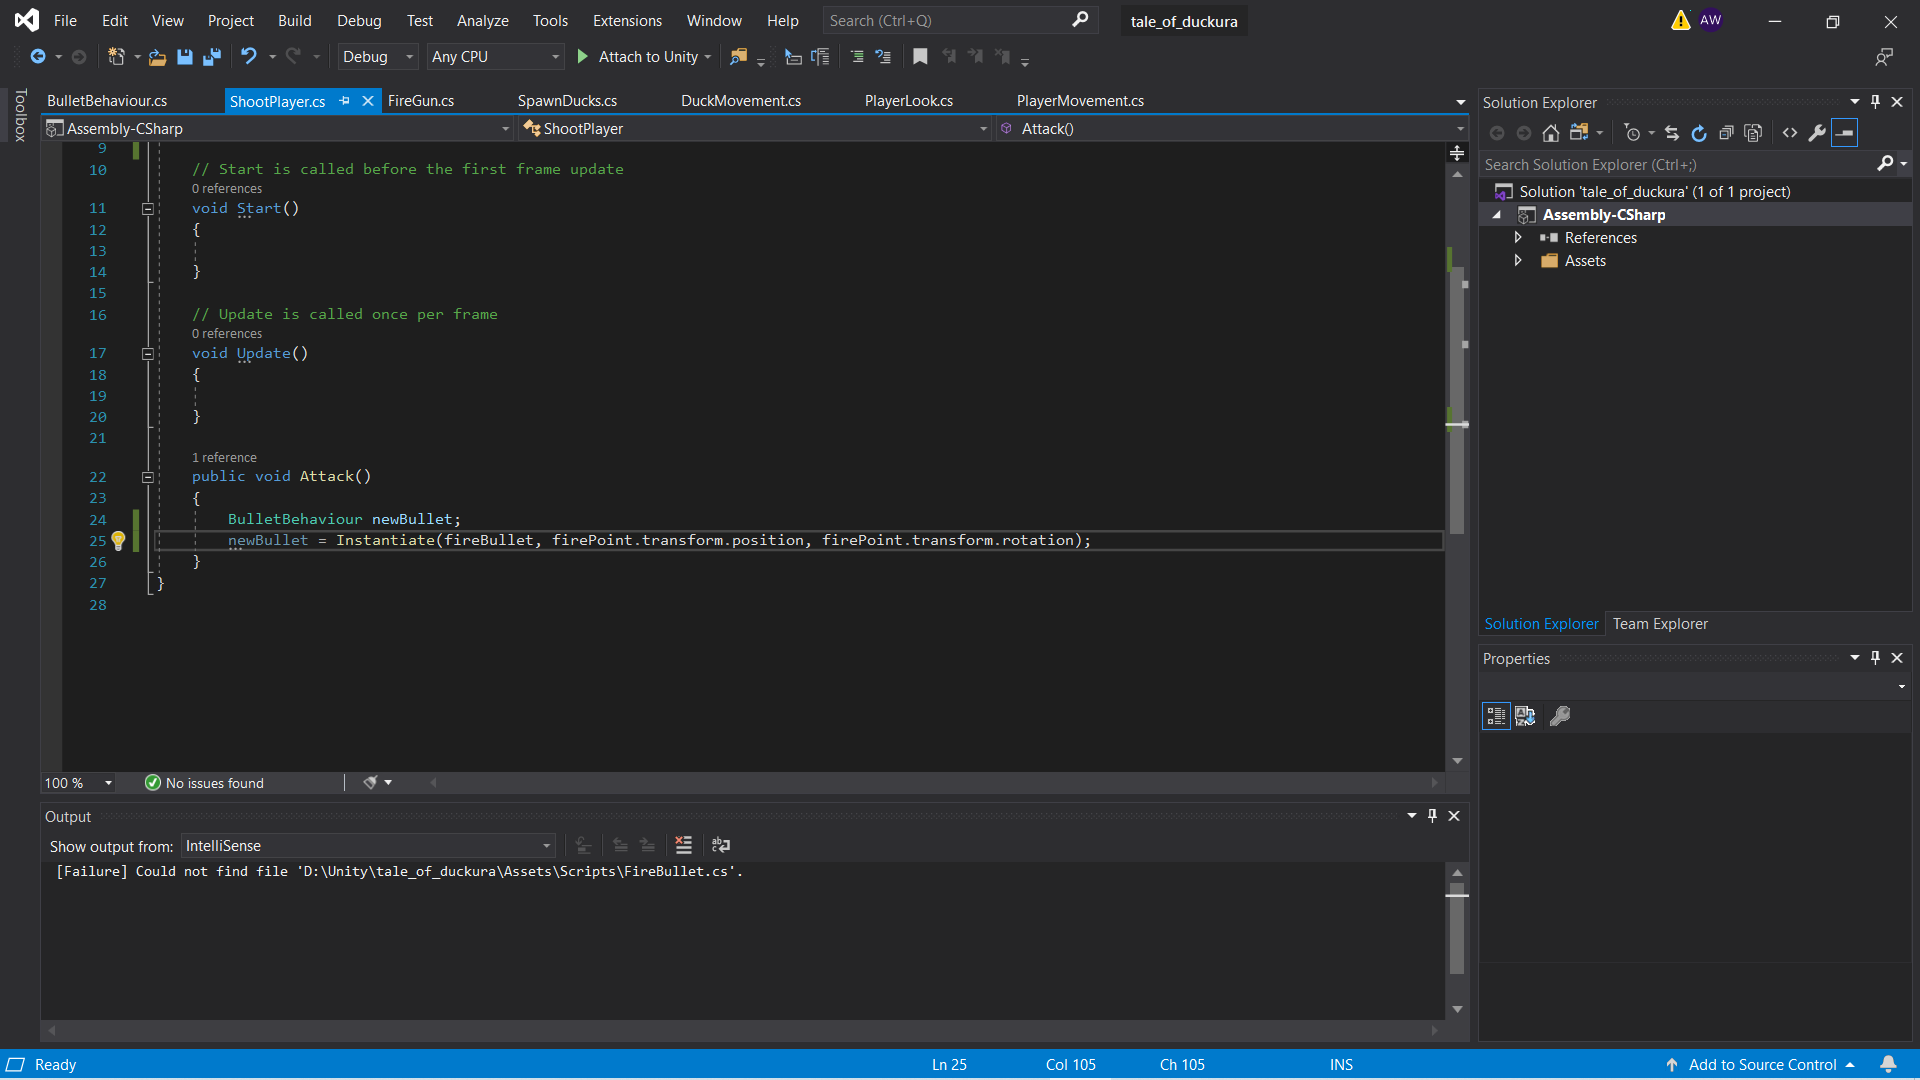1920x1080 pixels.
Task: Collapse the Assembly-CSharp project node
Action: pos(1497,214)
